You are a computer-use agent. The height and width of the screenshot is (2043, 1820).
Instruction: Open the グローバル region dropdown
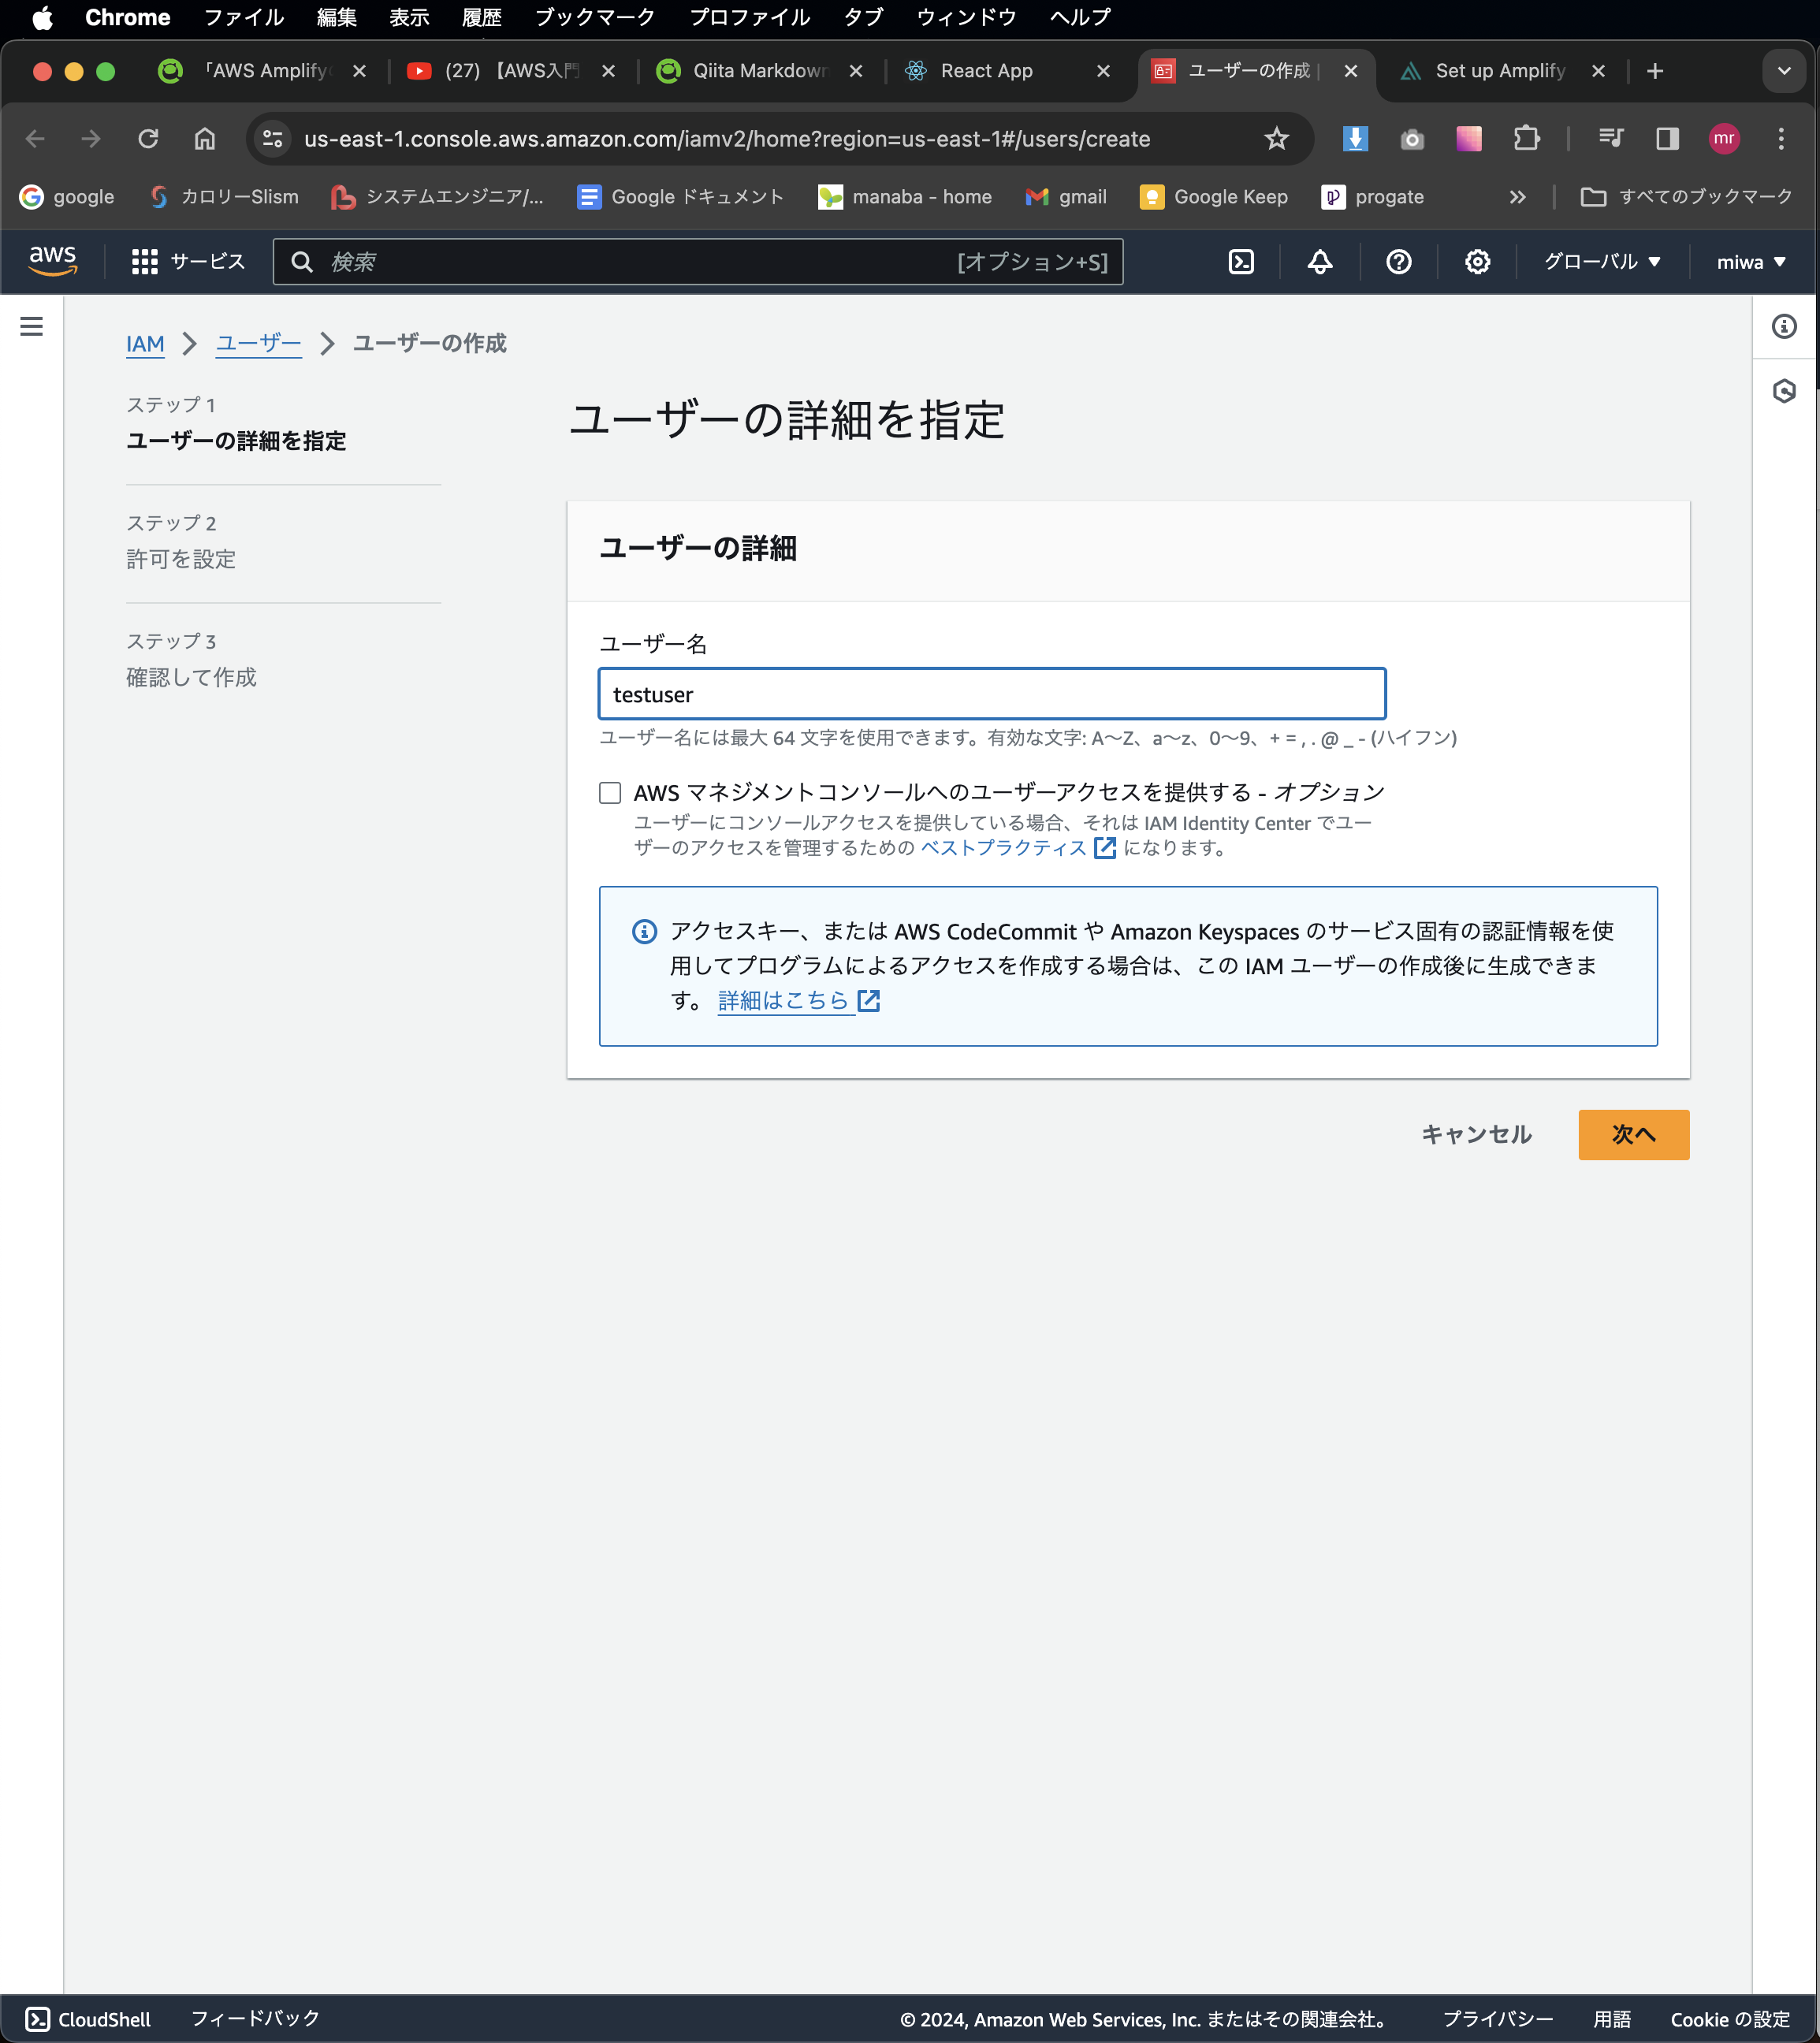pos(1601,261)
